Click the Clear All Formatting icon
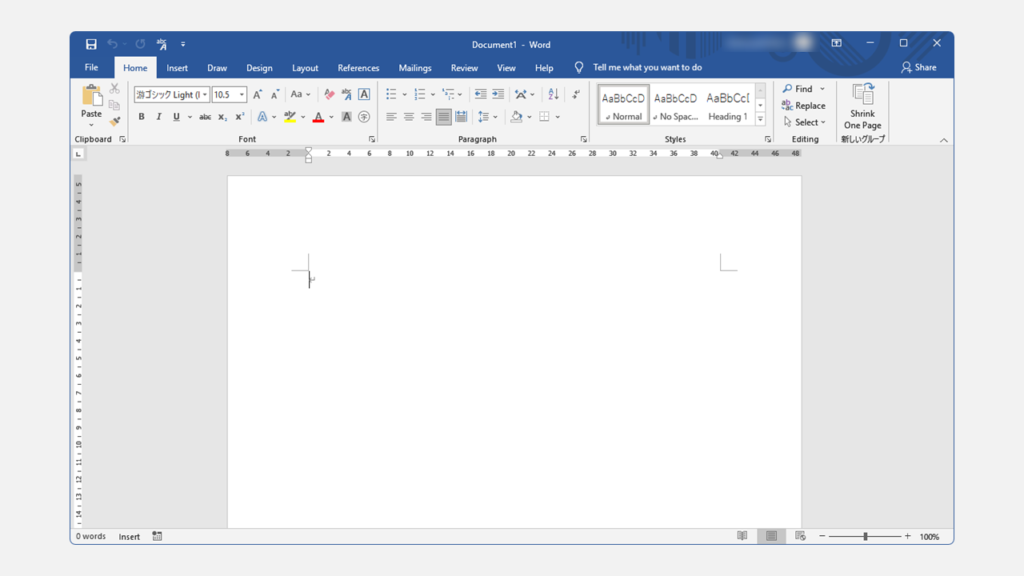Screen dimensions: 1024x576 (329, 95)
